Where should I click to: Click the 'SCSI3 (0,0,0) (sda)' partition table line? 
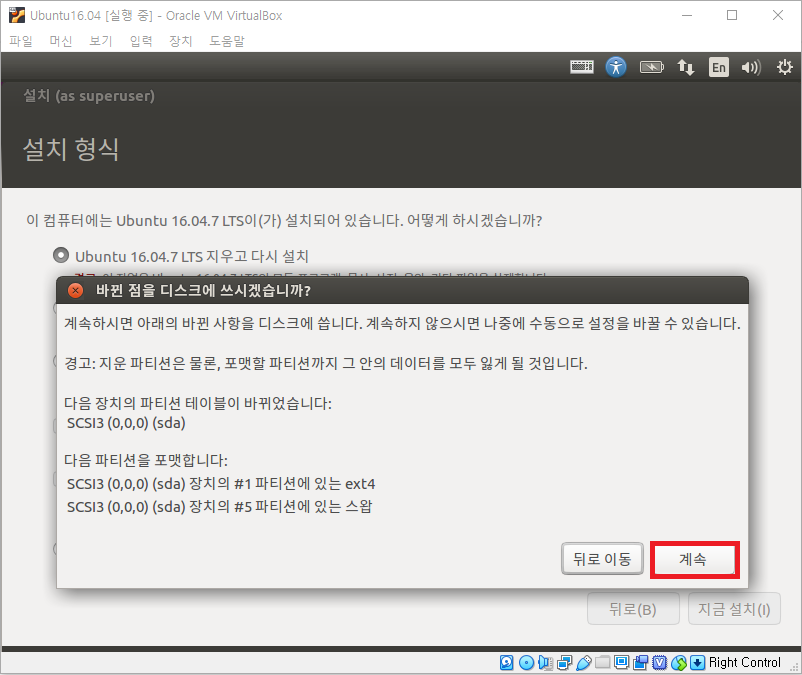[126, 423]
